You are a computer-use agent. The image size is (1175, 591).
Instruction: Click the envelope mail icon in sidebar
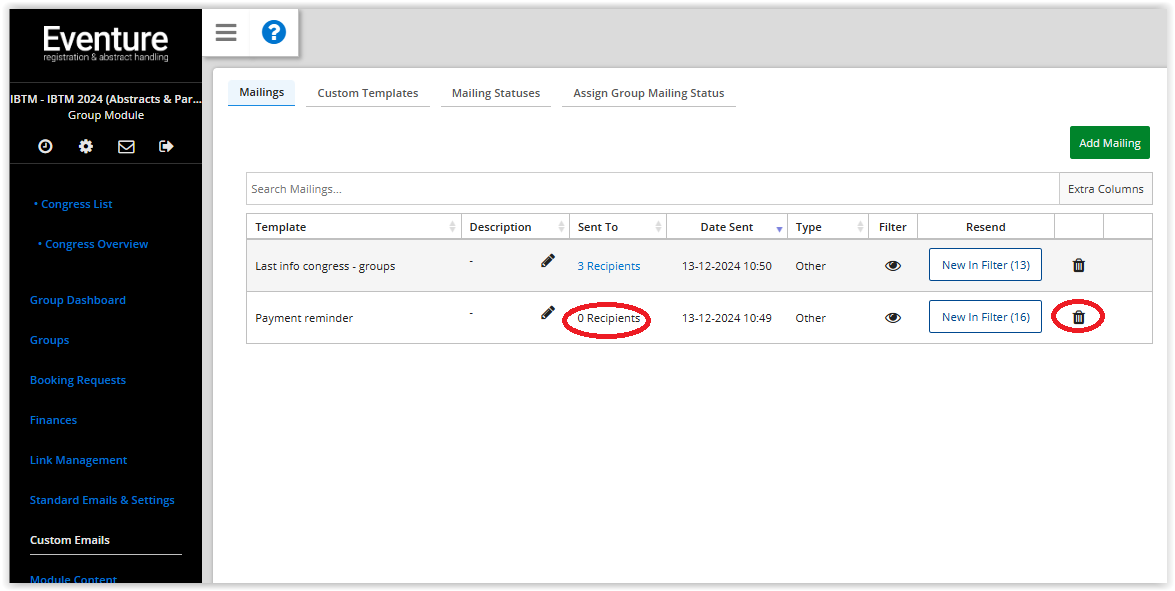(126, 146)
